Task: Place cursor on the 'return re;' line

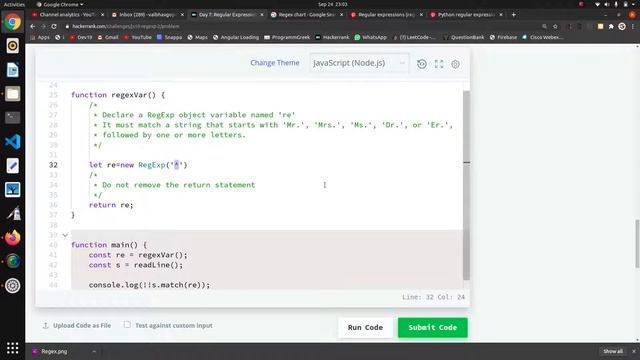Action: tap(111, 205)
